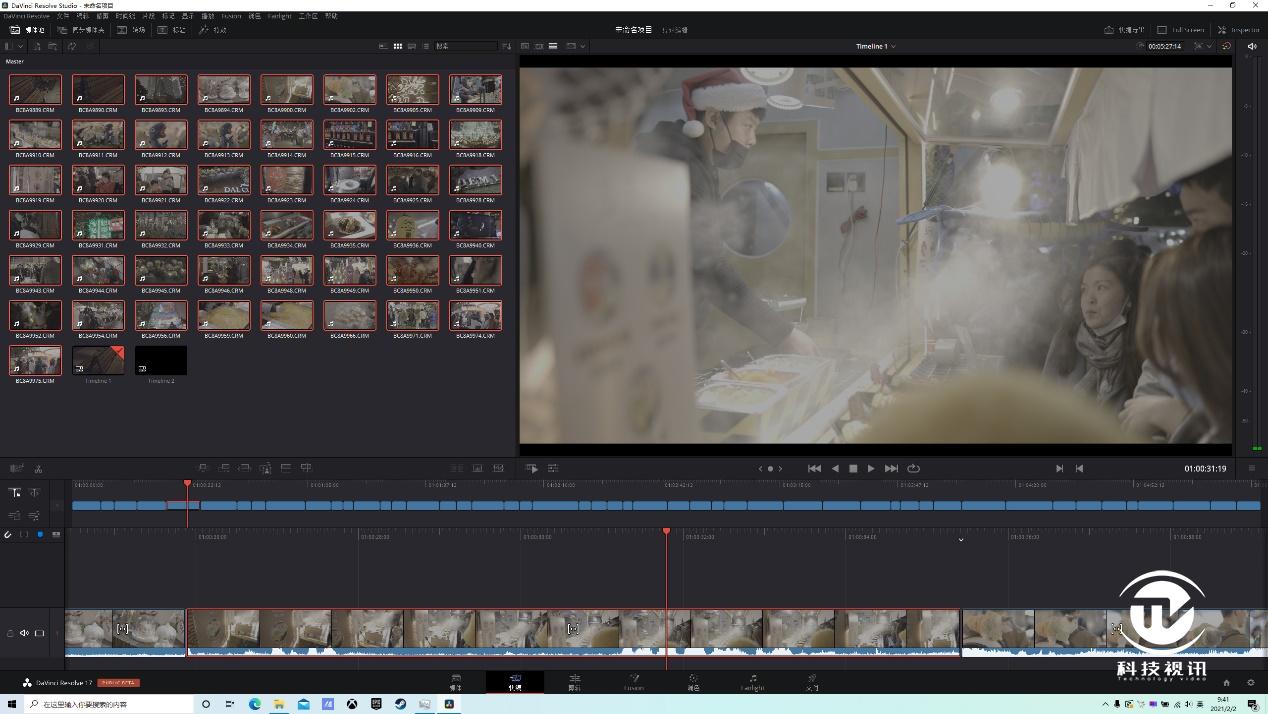Switch media pool to thumbnail view
The image size is (1268, 714).
[397, 46]
